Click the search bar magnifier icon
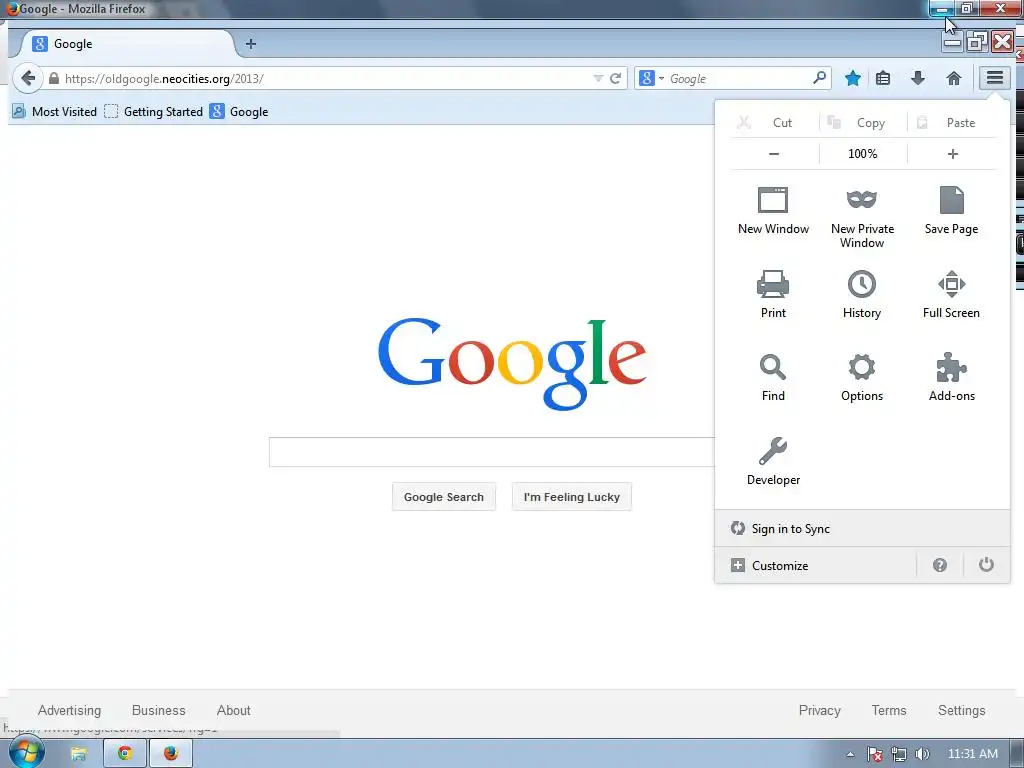The image size is (1024, 768). pos(819,78)
